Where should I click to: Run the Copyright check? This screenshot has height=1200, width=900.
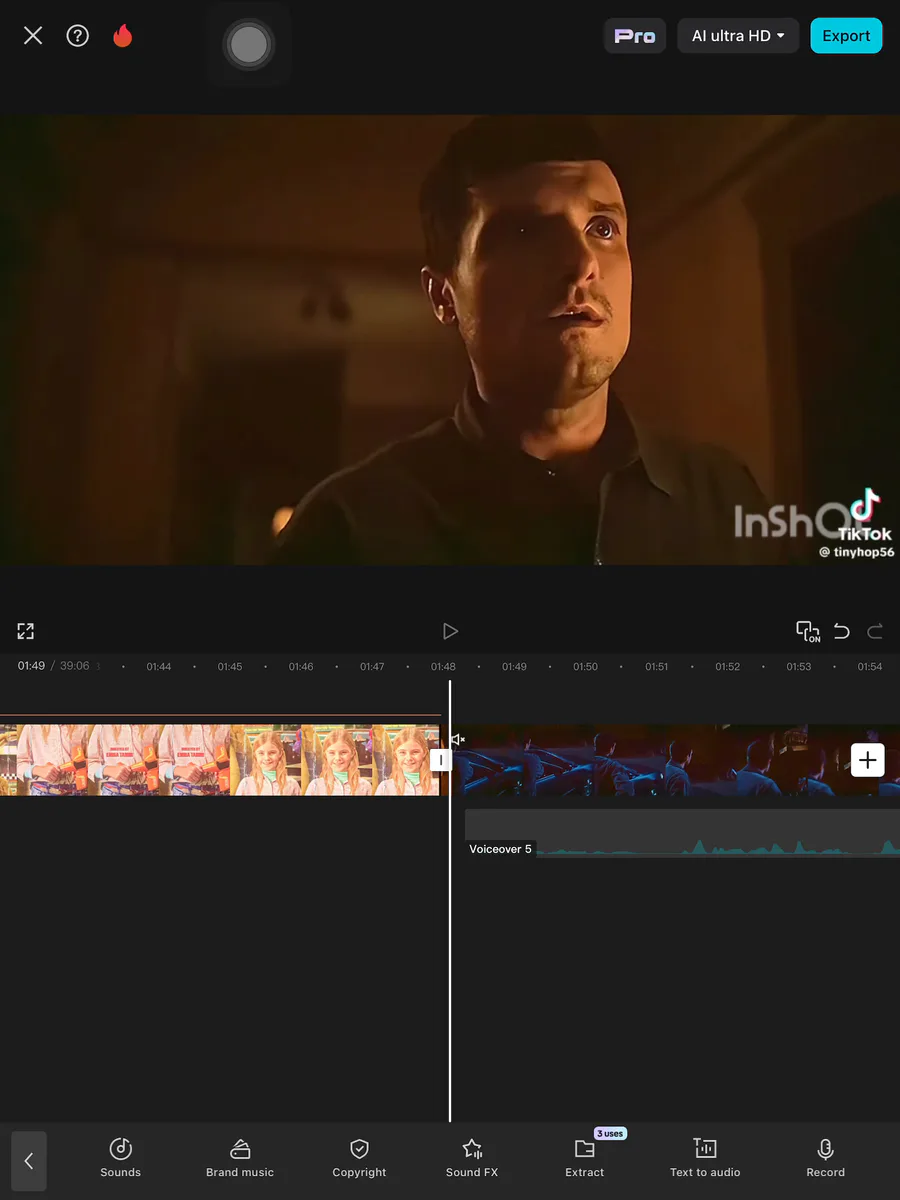359,1159
